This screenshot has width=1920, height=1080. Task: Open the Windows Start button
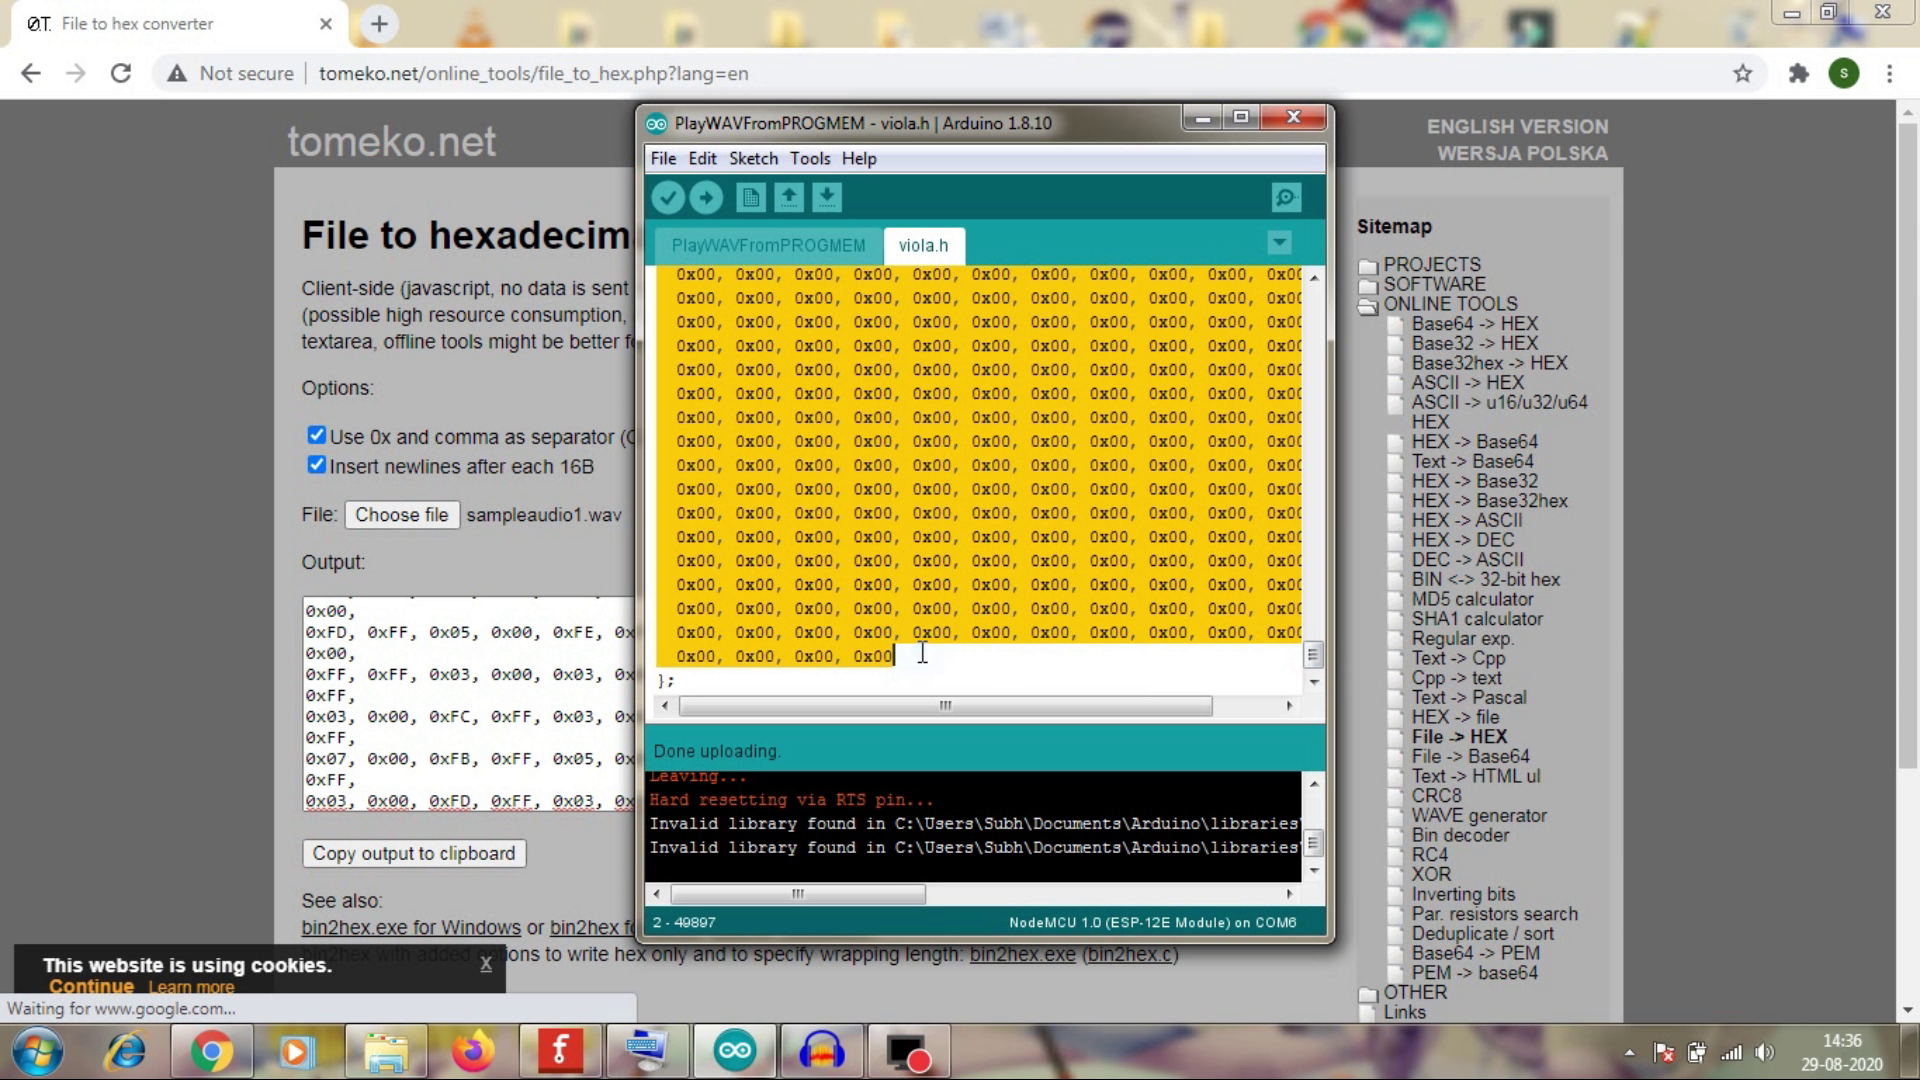38,1052
